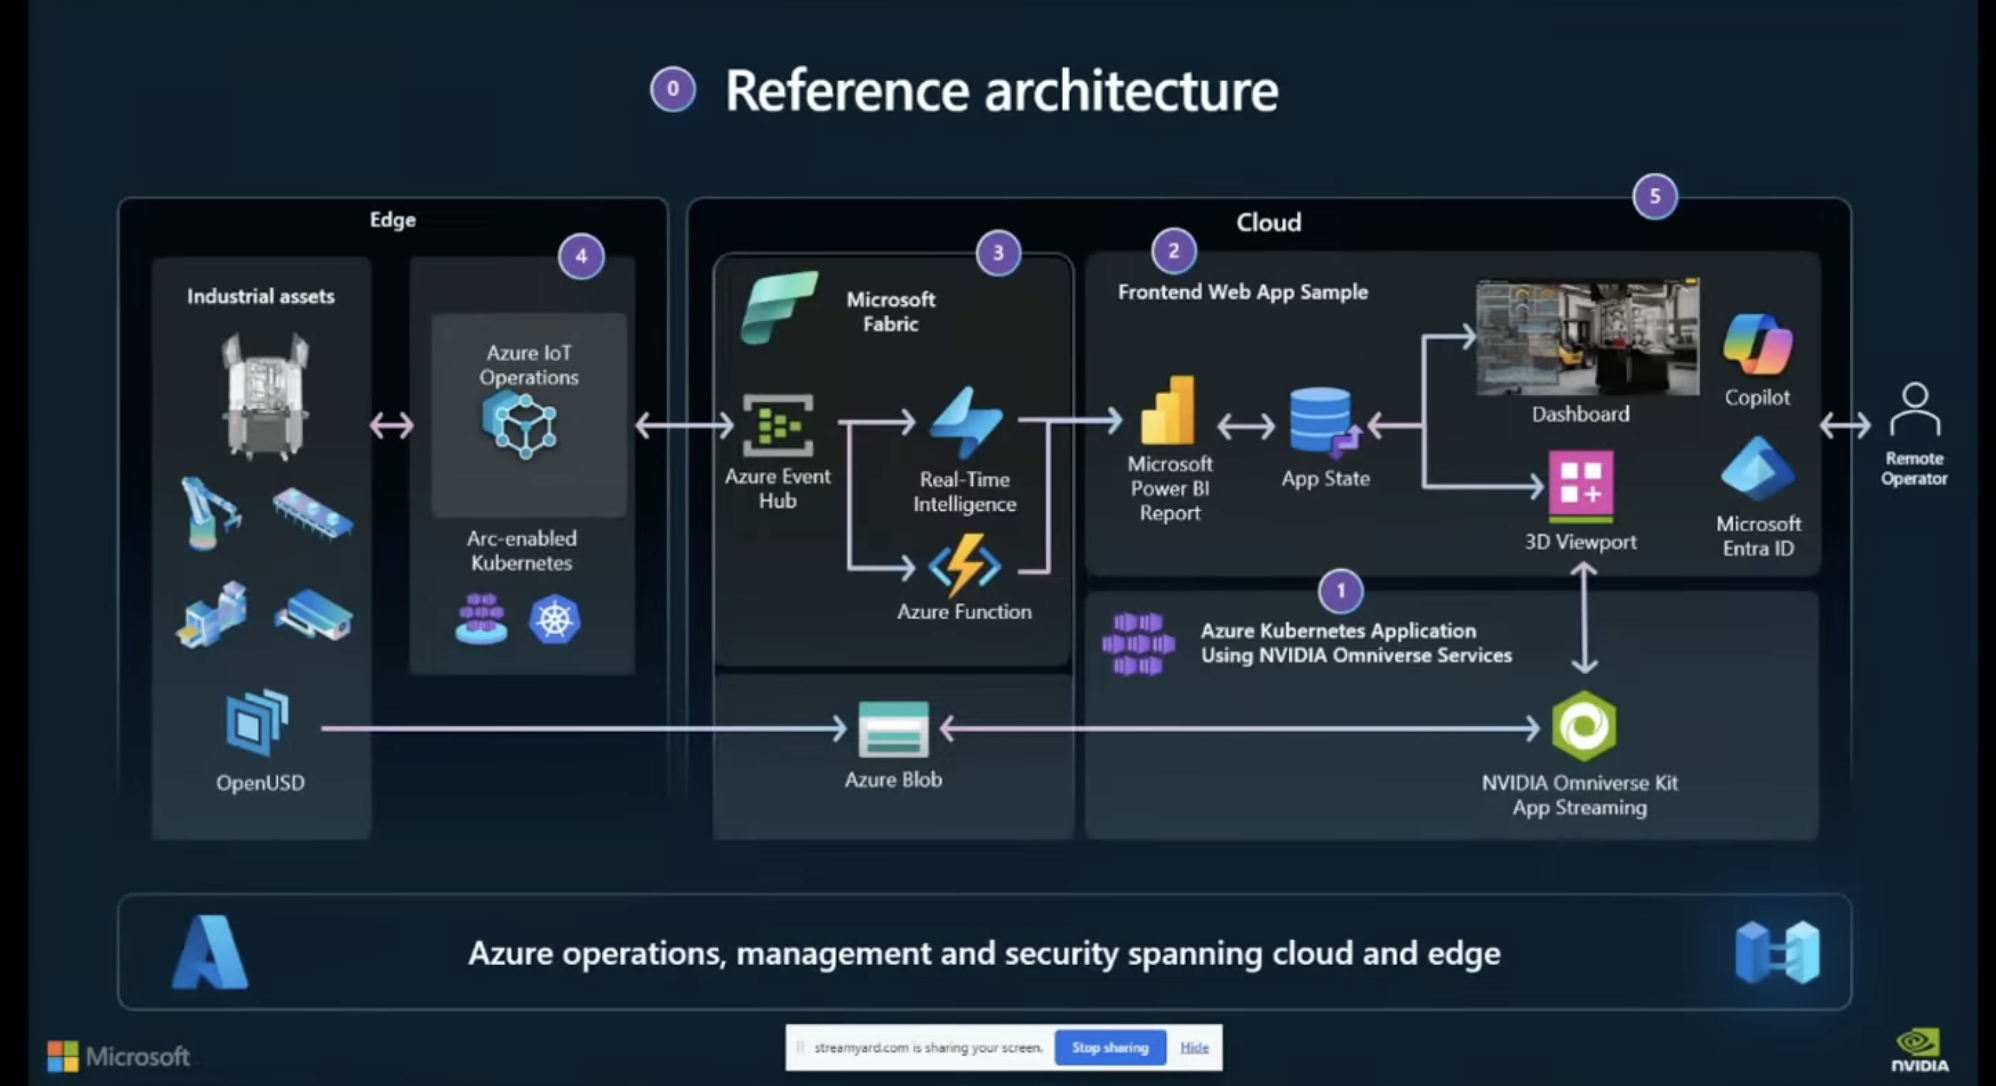Click the 'Microsoft Fabric' label text
1996x1086 pixels.
coord(890,311)
